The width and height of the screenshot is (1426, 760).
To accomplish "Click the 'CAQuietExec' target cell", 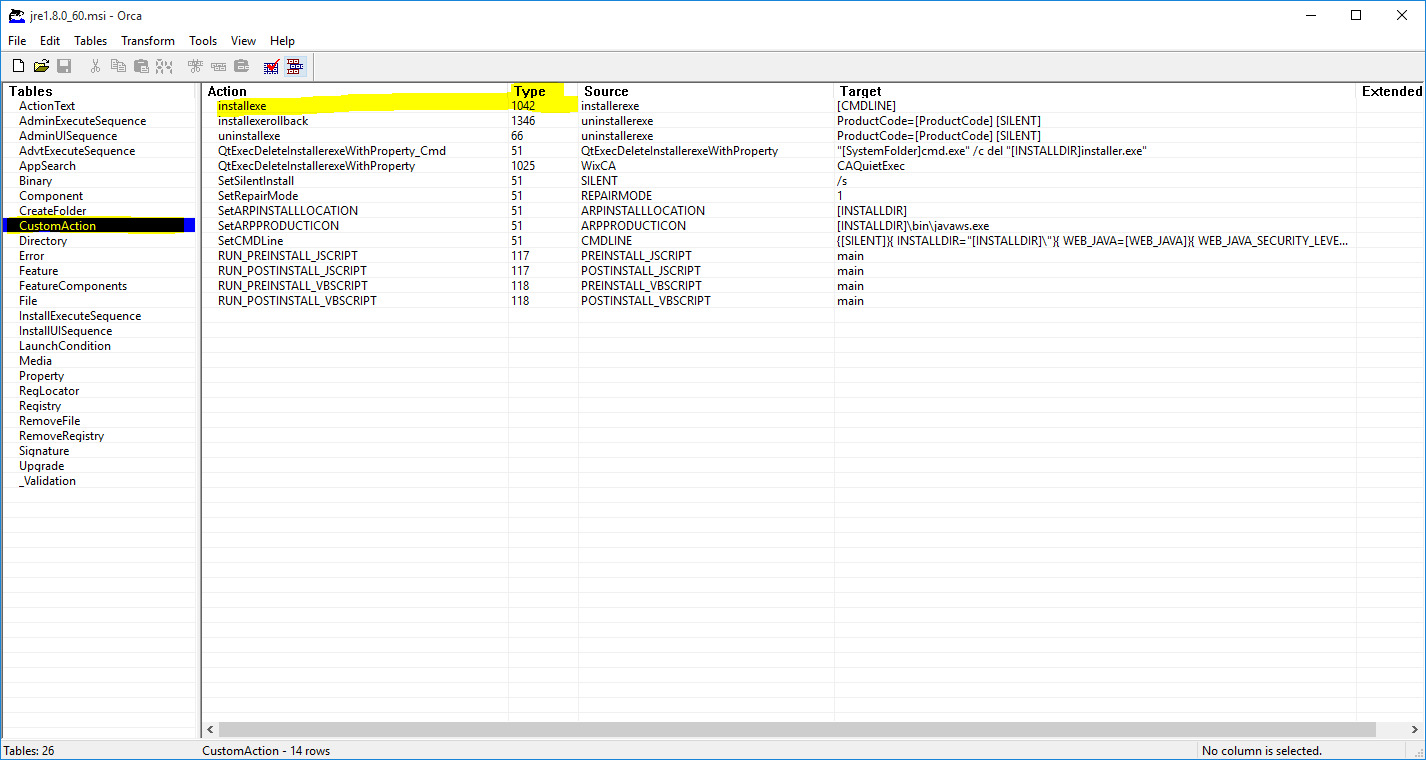I will (x=871, y=166).
